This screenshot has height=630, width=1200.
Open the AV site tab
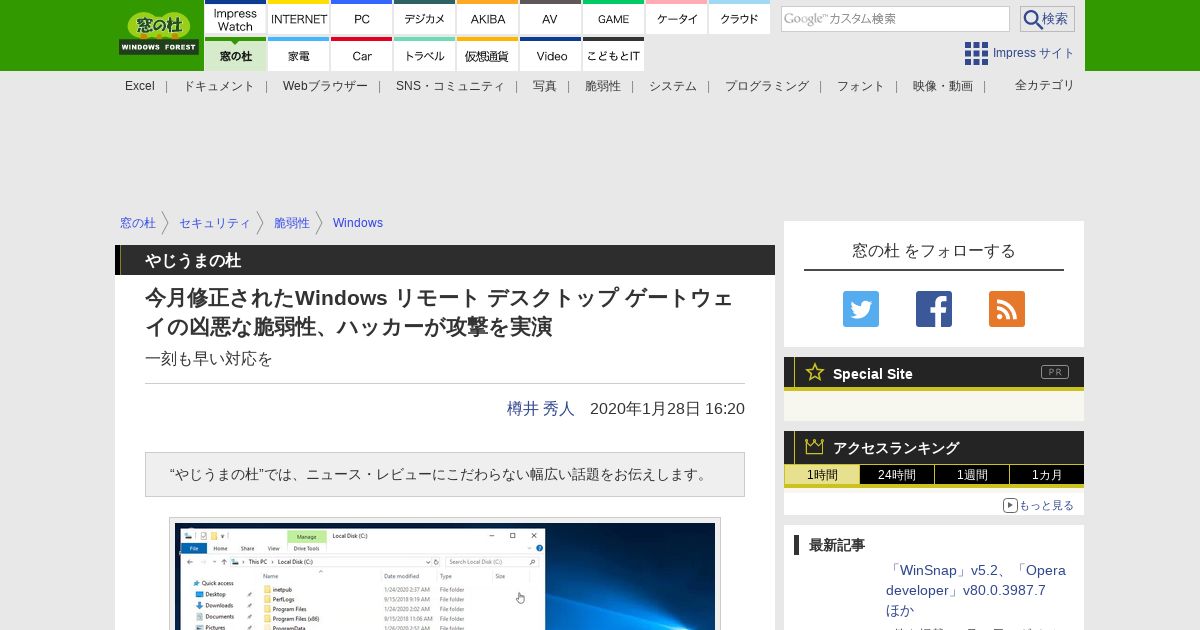550,18
